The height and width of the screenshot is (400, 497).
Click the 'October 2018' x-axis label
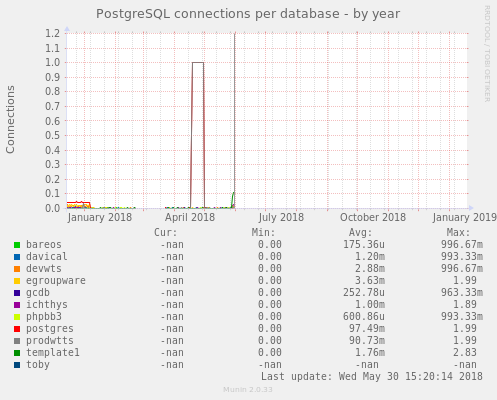pos(373,218)
